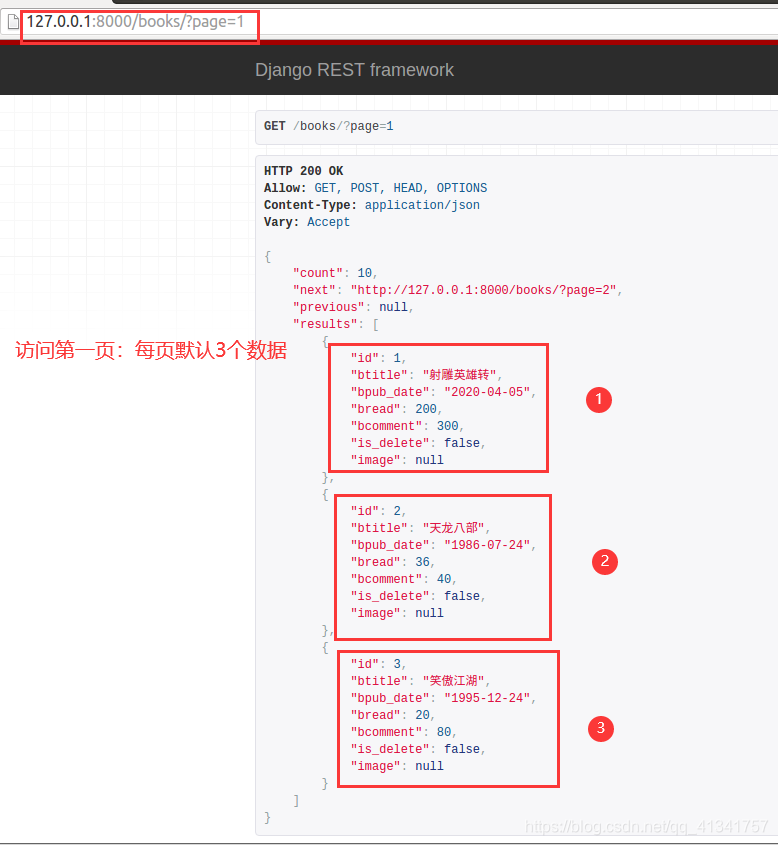Click the "id": 1 line

[378, 358]
